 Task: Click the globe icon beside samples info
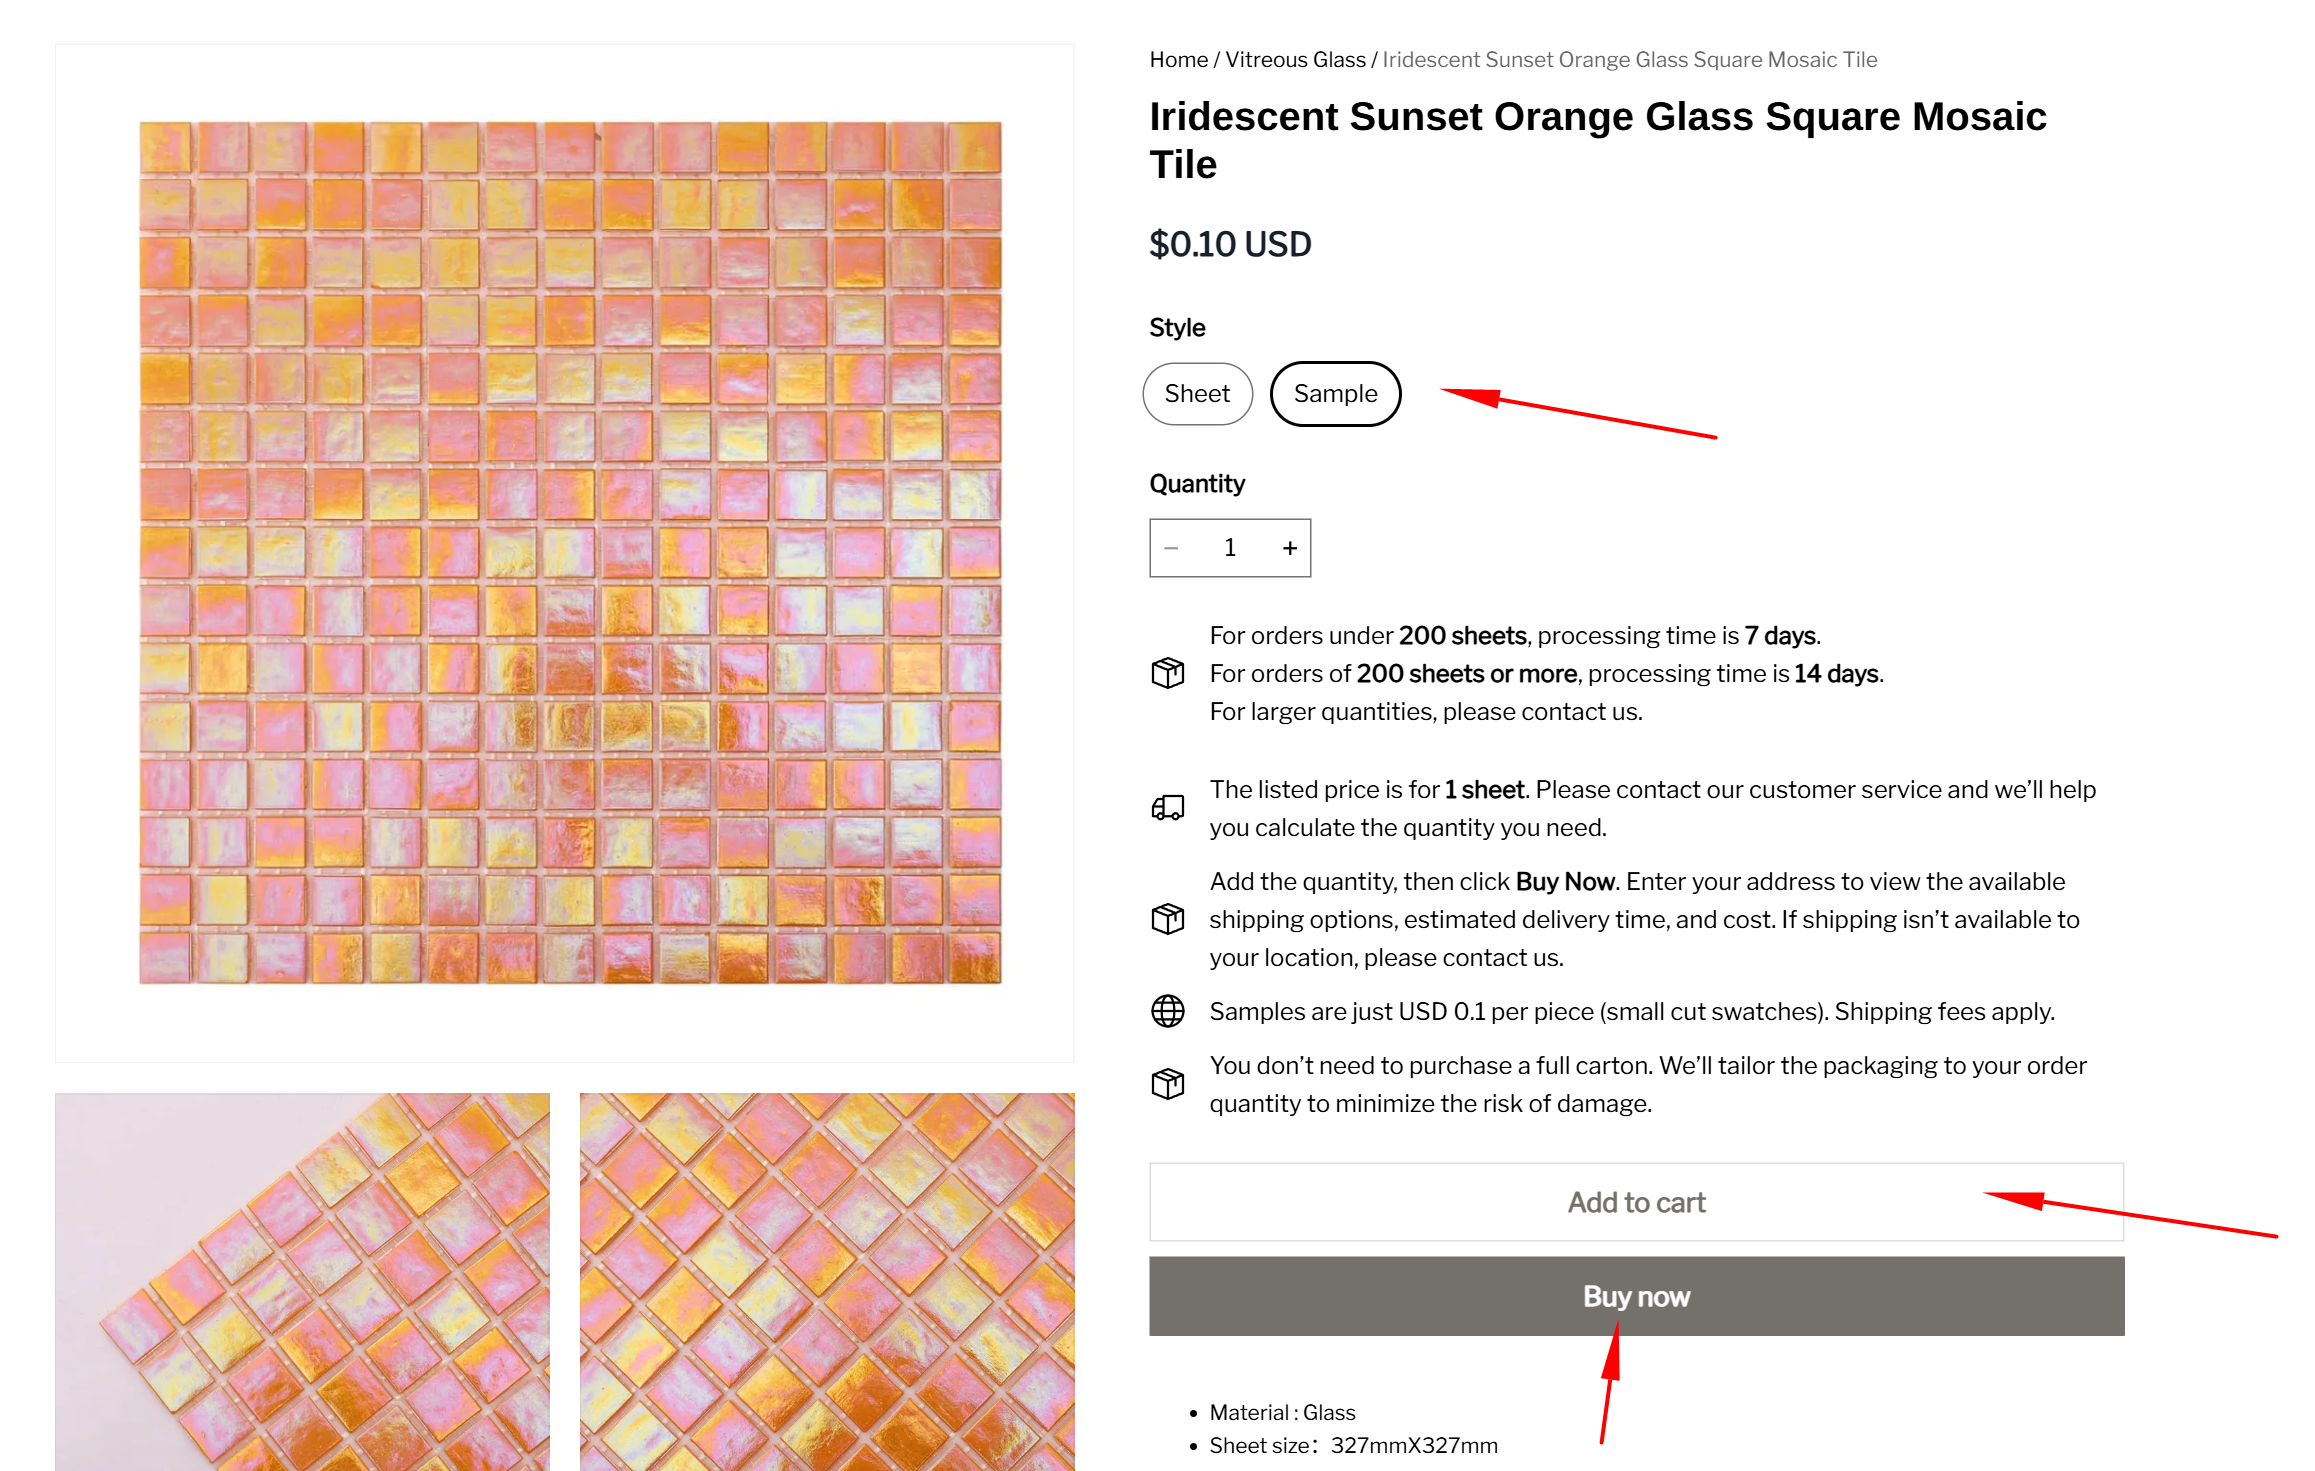(1167, 1011)
